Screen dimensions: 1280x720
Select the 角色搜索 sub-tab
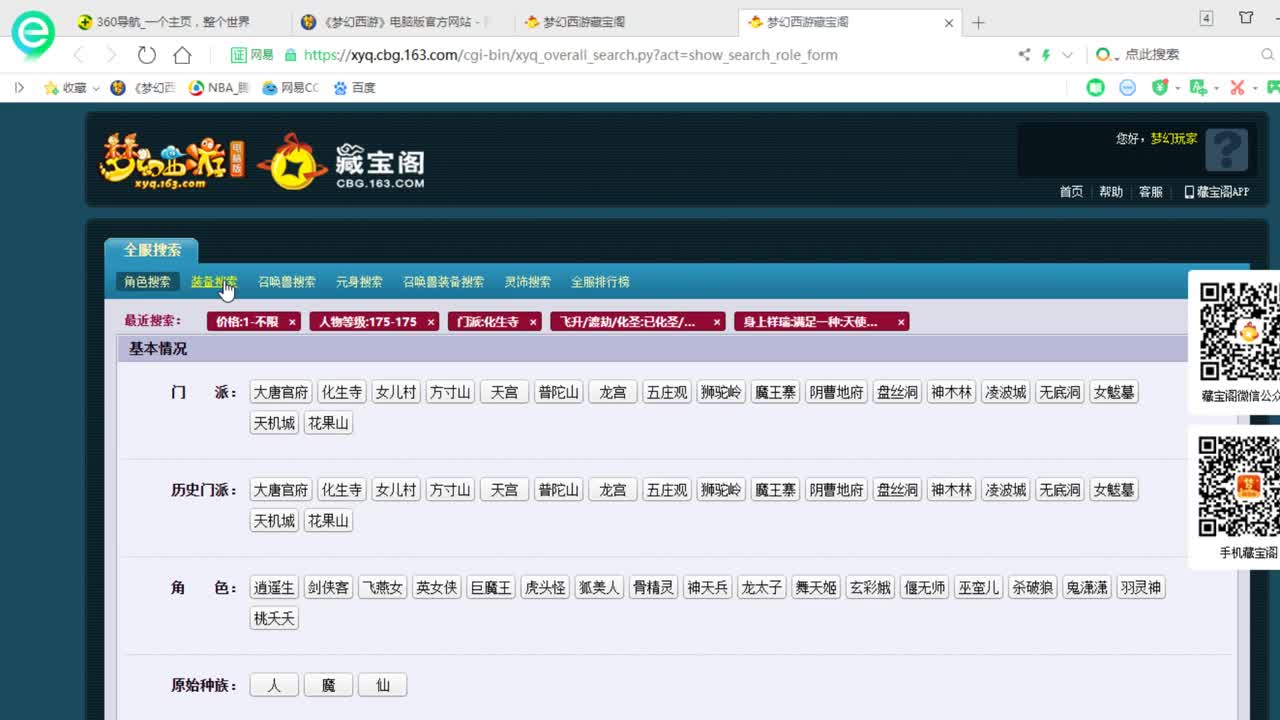coord(147,282)
